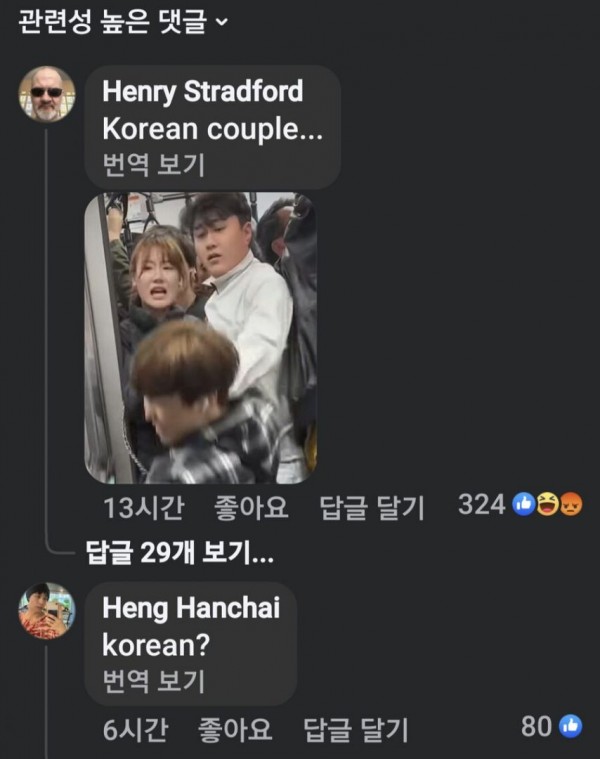
Task: Click the angry reaction icon beside 324
Action: click(571, 504)
